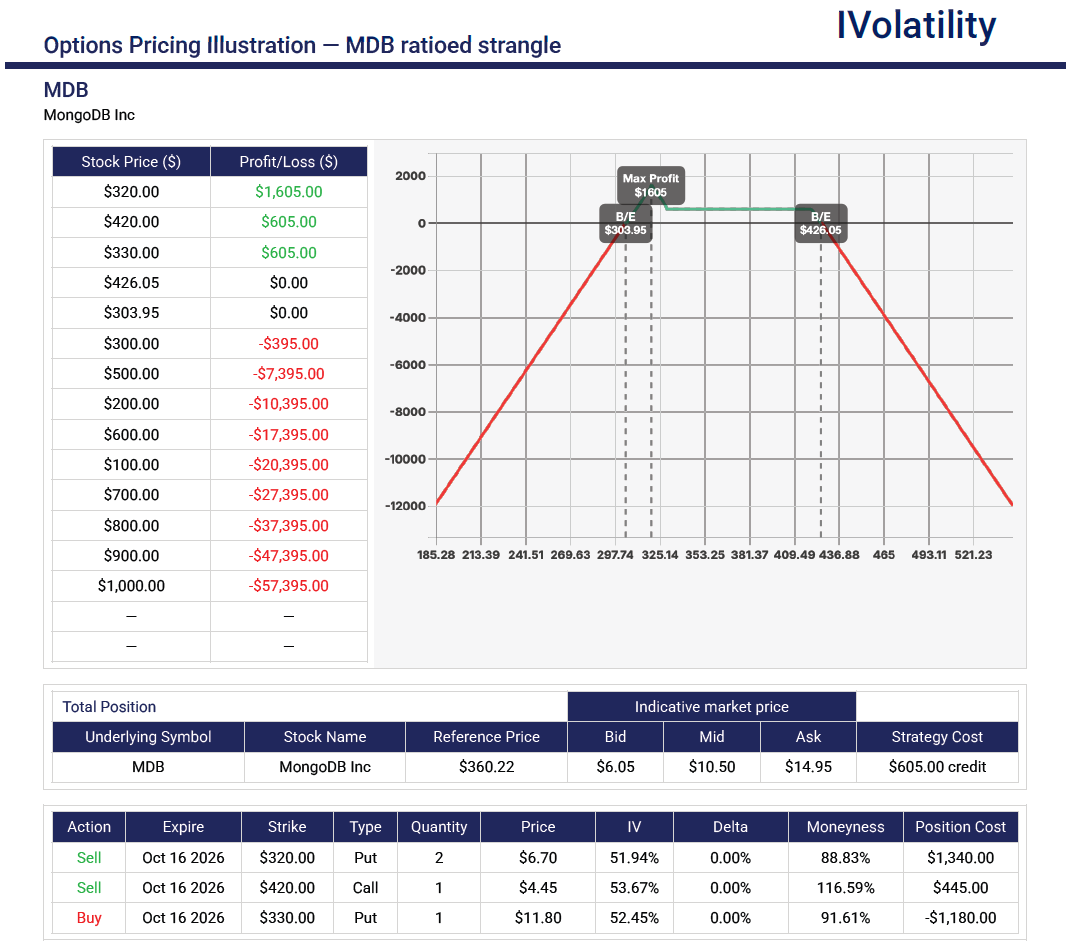Click the IVolatility logo

click(916, 26)
